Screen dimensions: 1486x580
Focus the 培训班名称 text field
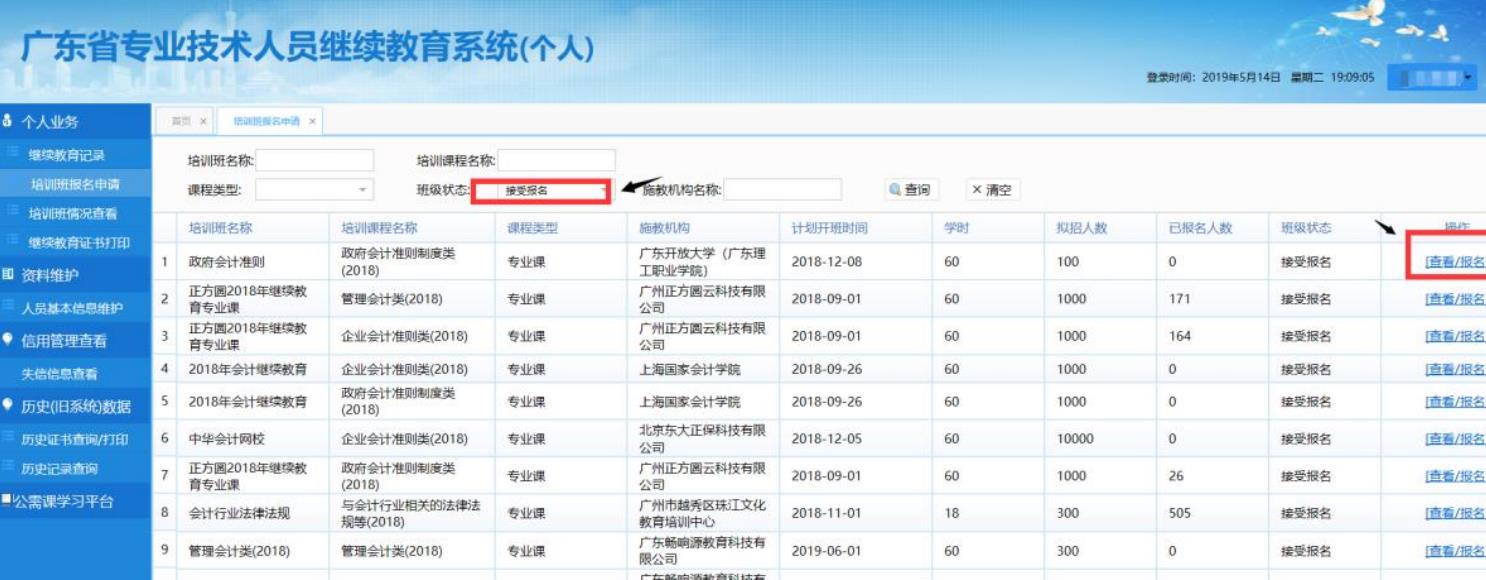[x=315, y=160]
